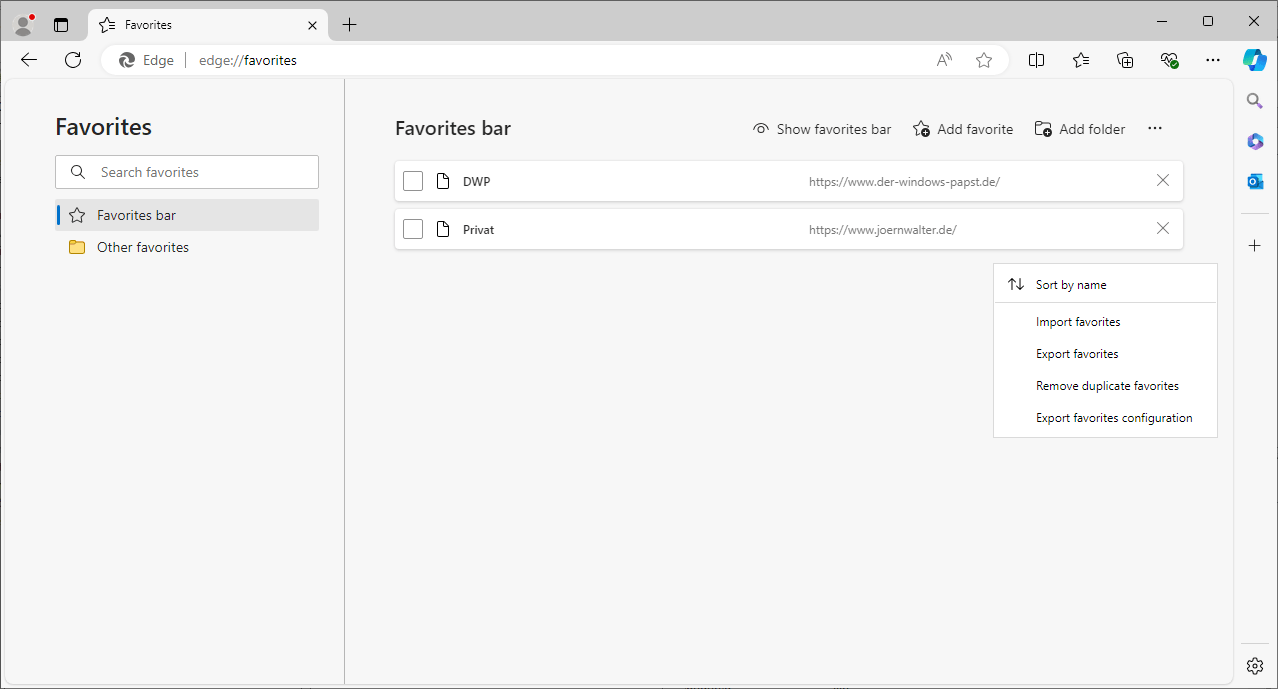Click the Read aloud icon
This screenshot has width=1278, height=689.
pyautogui.click(x=944, y=60)
